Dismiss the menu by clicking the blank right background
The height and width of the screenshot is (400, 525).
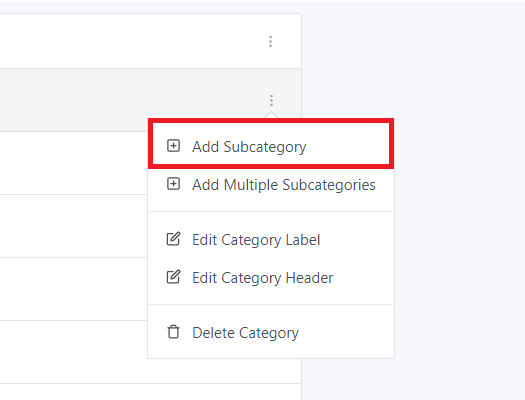(459, 201)
